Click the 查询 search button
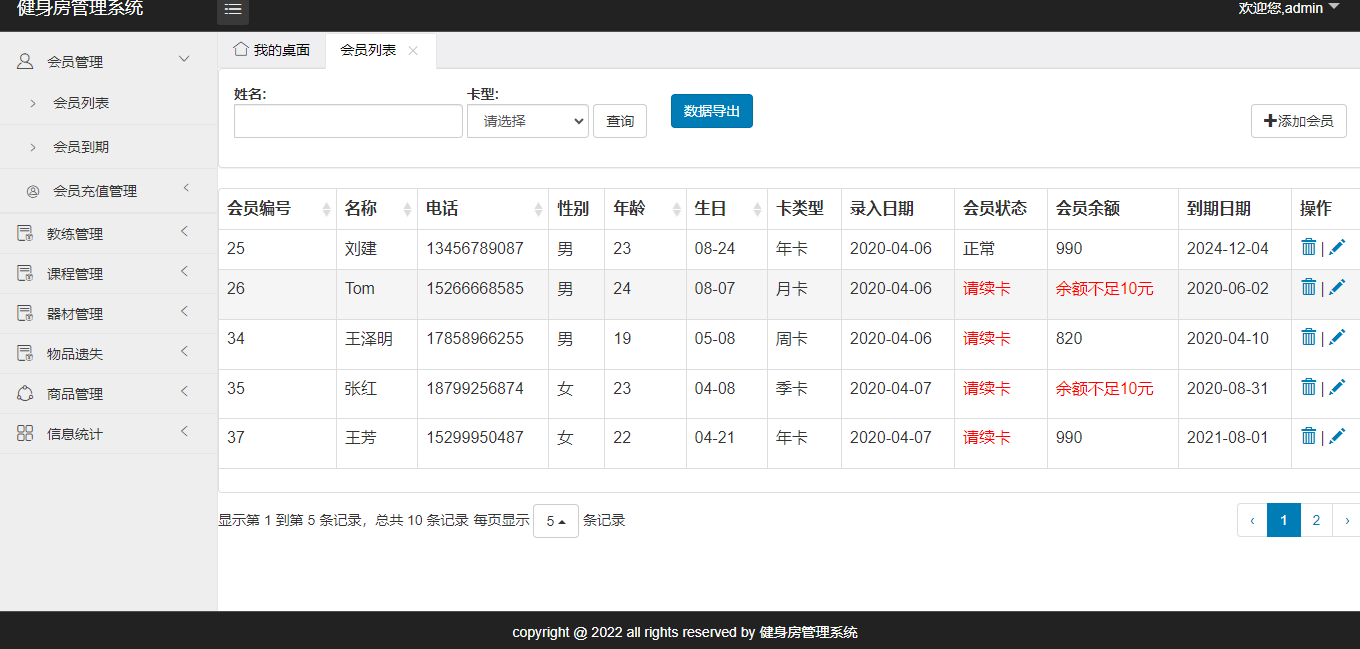Screen dimensions: 1360x649 (x=620, y=121)
